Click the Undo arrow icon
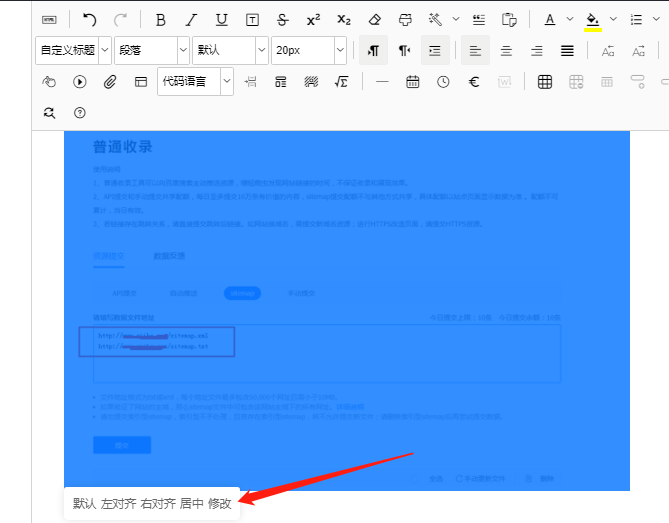Image resolution: width=669 pixels, height=523 pixels. coord(90,19)
